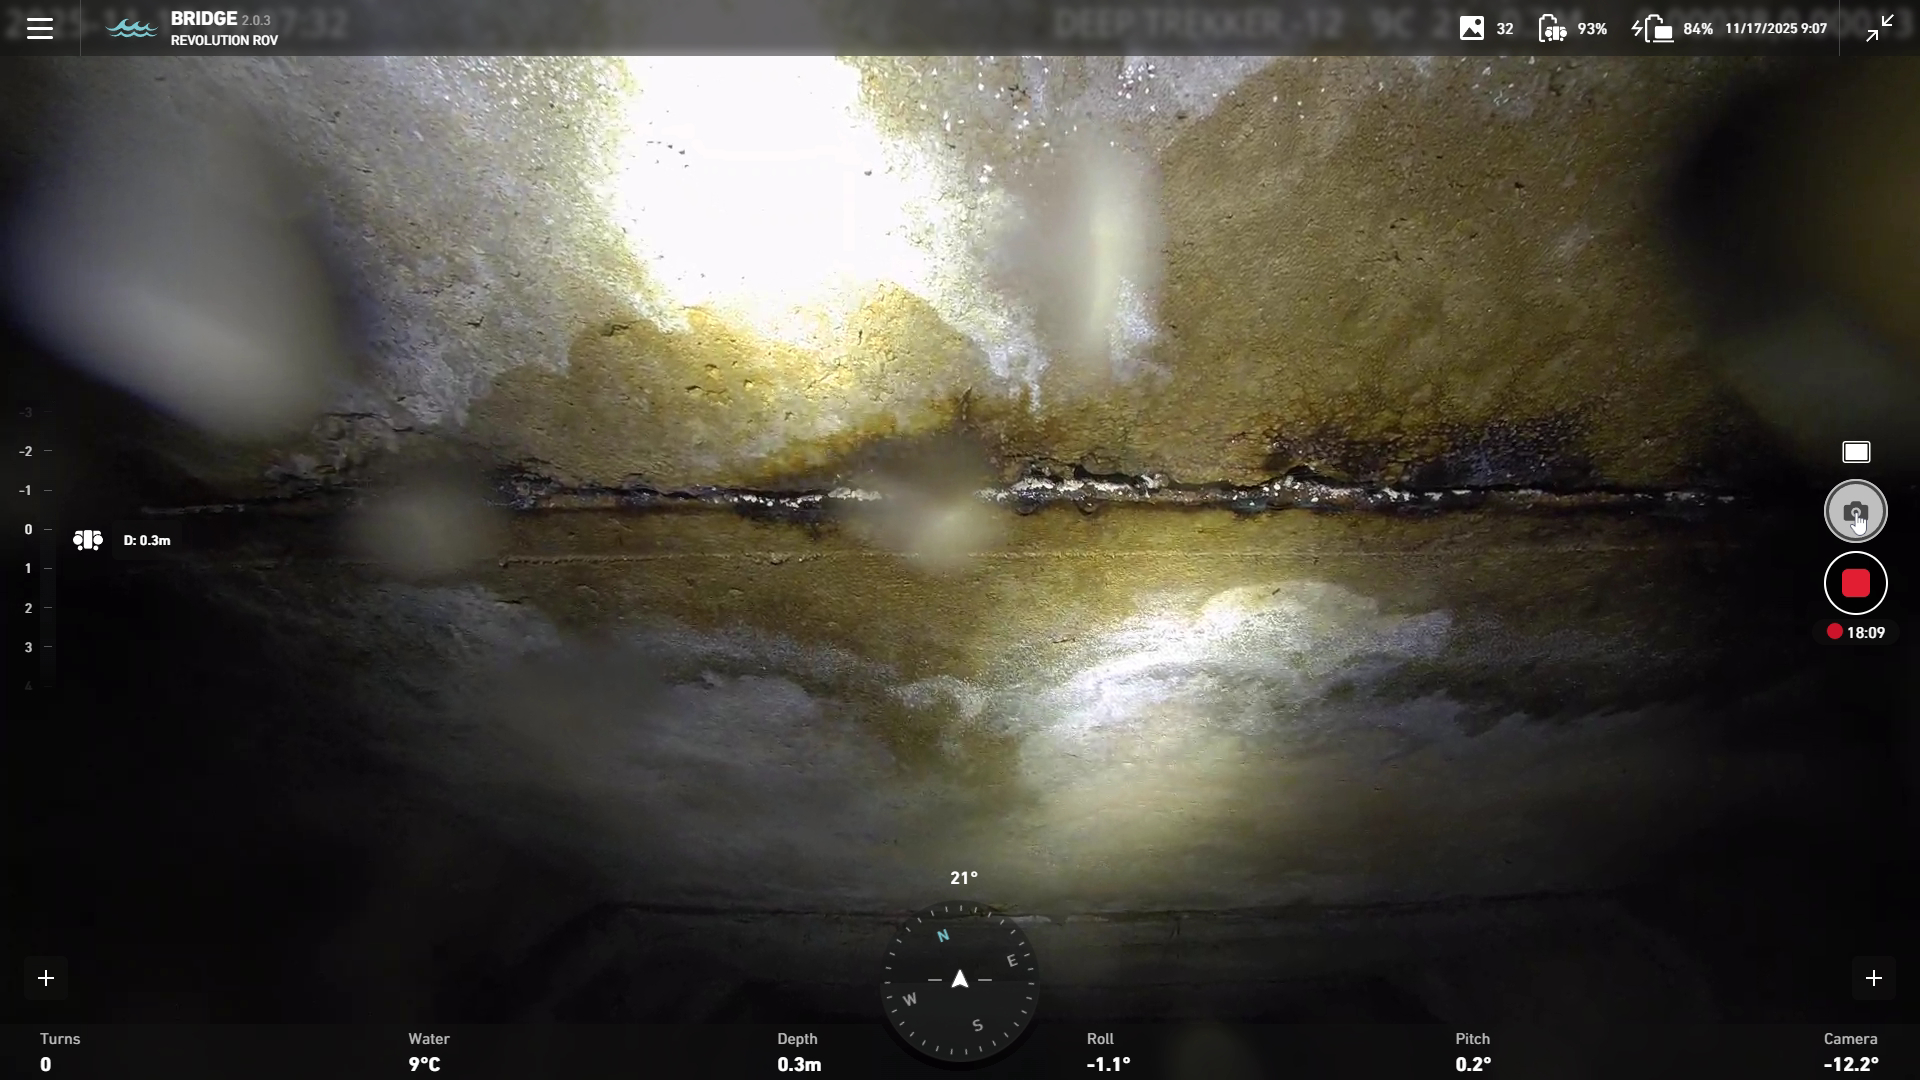Exit fullscreen with the collapse arrows icon
This screenshot has width=1920, height=1080.
1879,28
